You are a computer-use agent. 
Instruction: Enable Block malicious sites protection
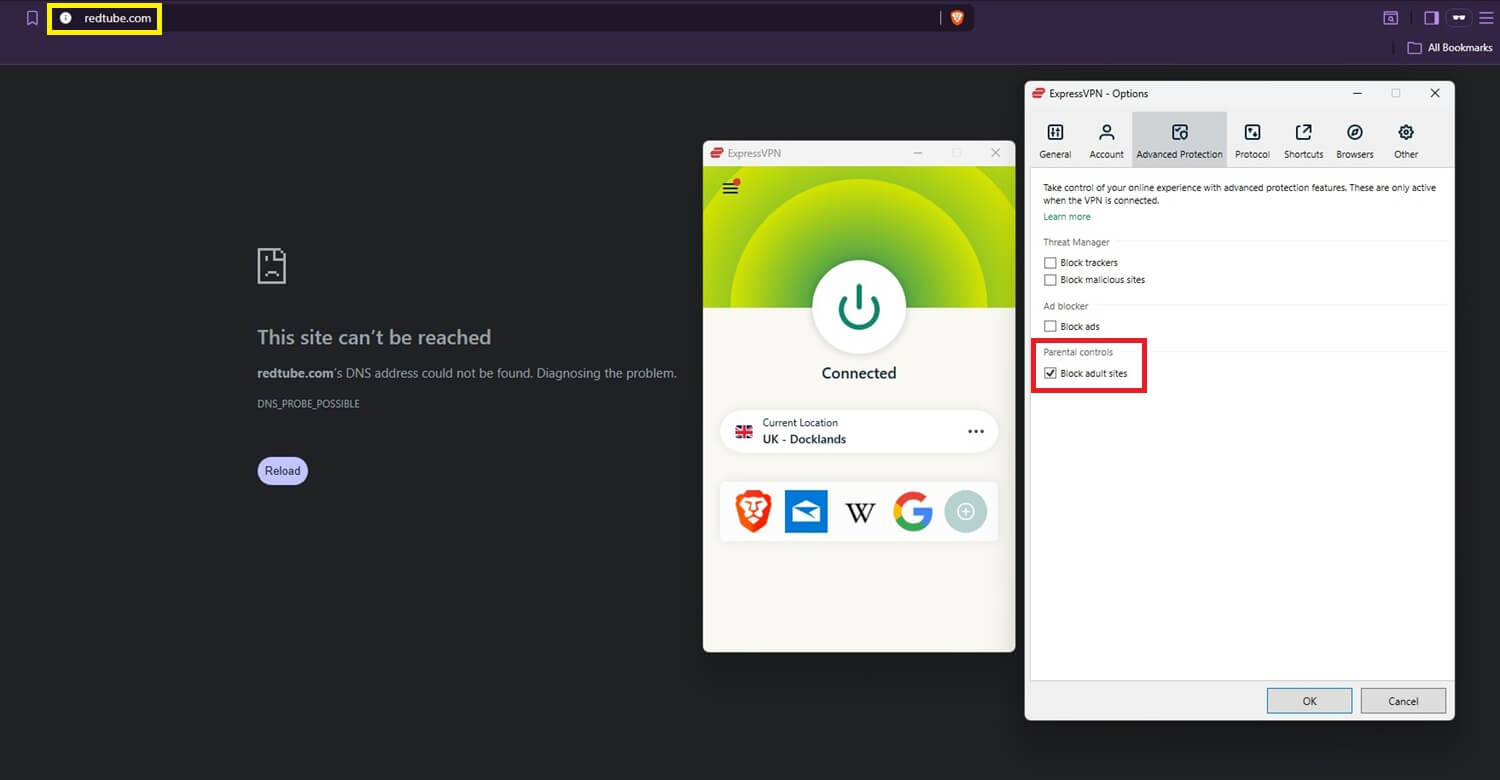point(1050,280)
